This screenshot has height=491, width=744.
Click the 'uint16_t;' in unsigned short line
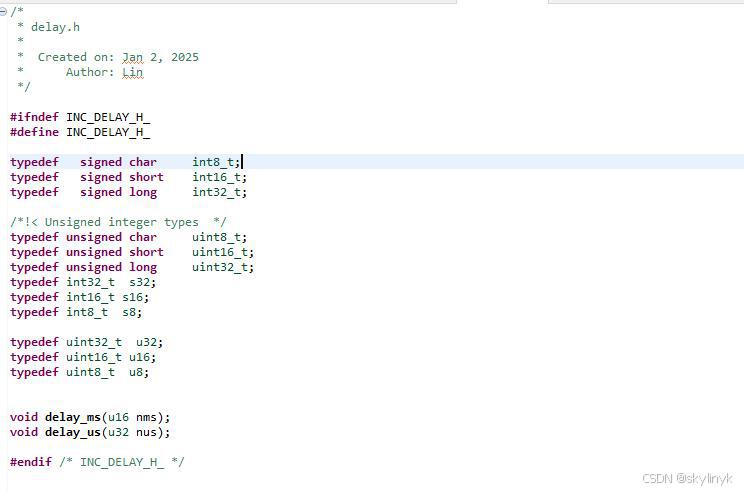point(223,252)
